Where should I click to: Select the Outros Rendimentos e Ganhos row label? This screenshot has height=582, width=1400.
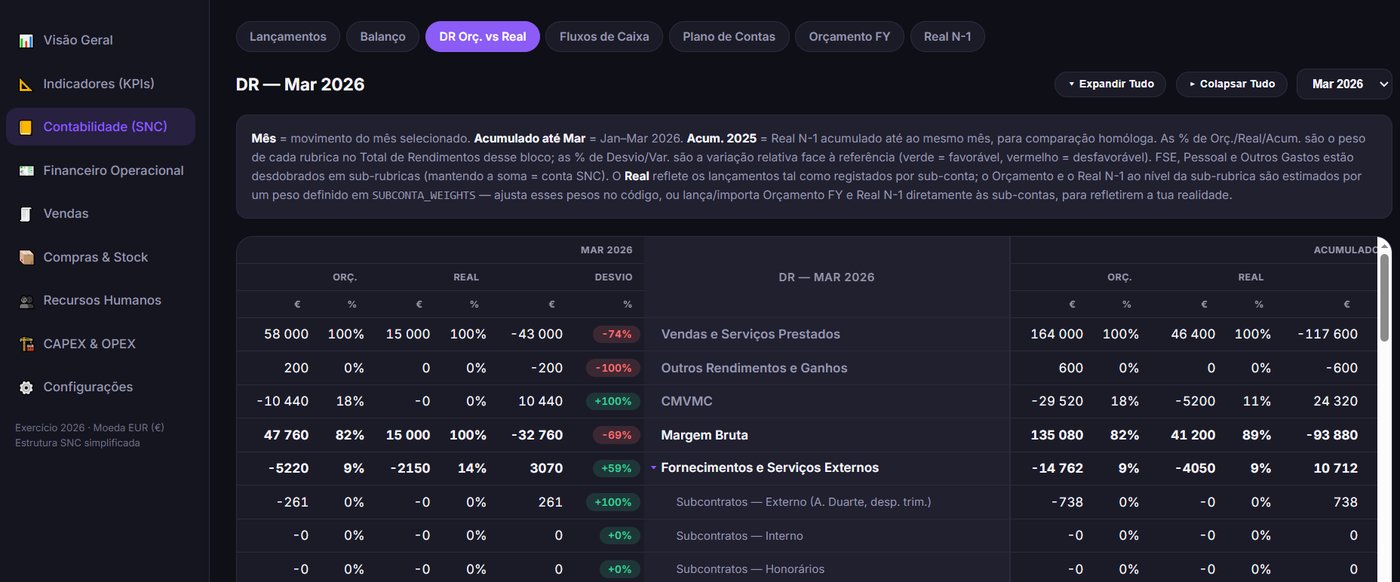click(754, 368)
